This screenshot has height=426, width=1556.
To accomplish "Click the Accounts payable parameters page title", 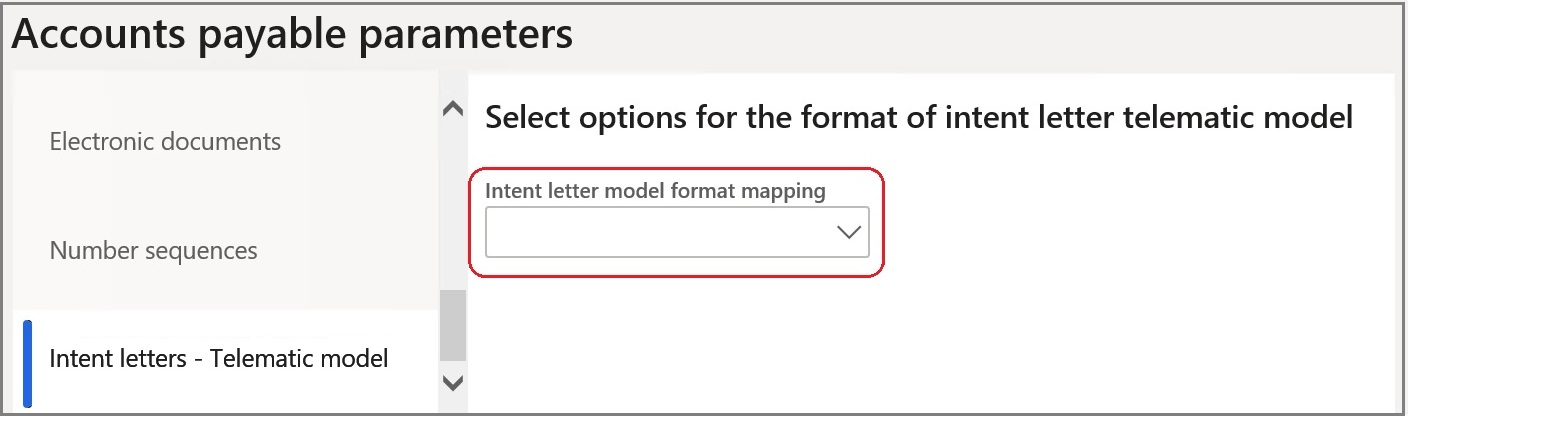I will click(x=292, y=34).
